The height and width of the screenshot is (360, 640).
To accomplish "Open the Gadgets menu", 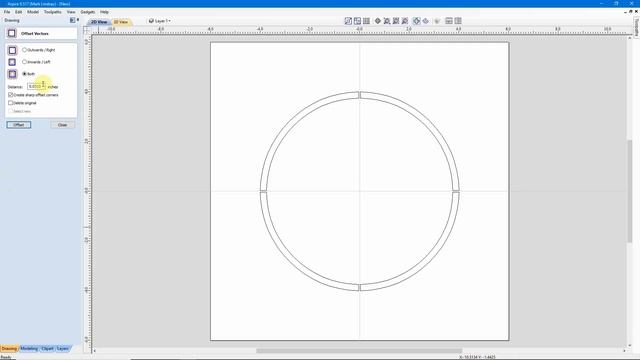I will pos(88,12).
